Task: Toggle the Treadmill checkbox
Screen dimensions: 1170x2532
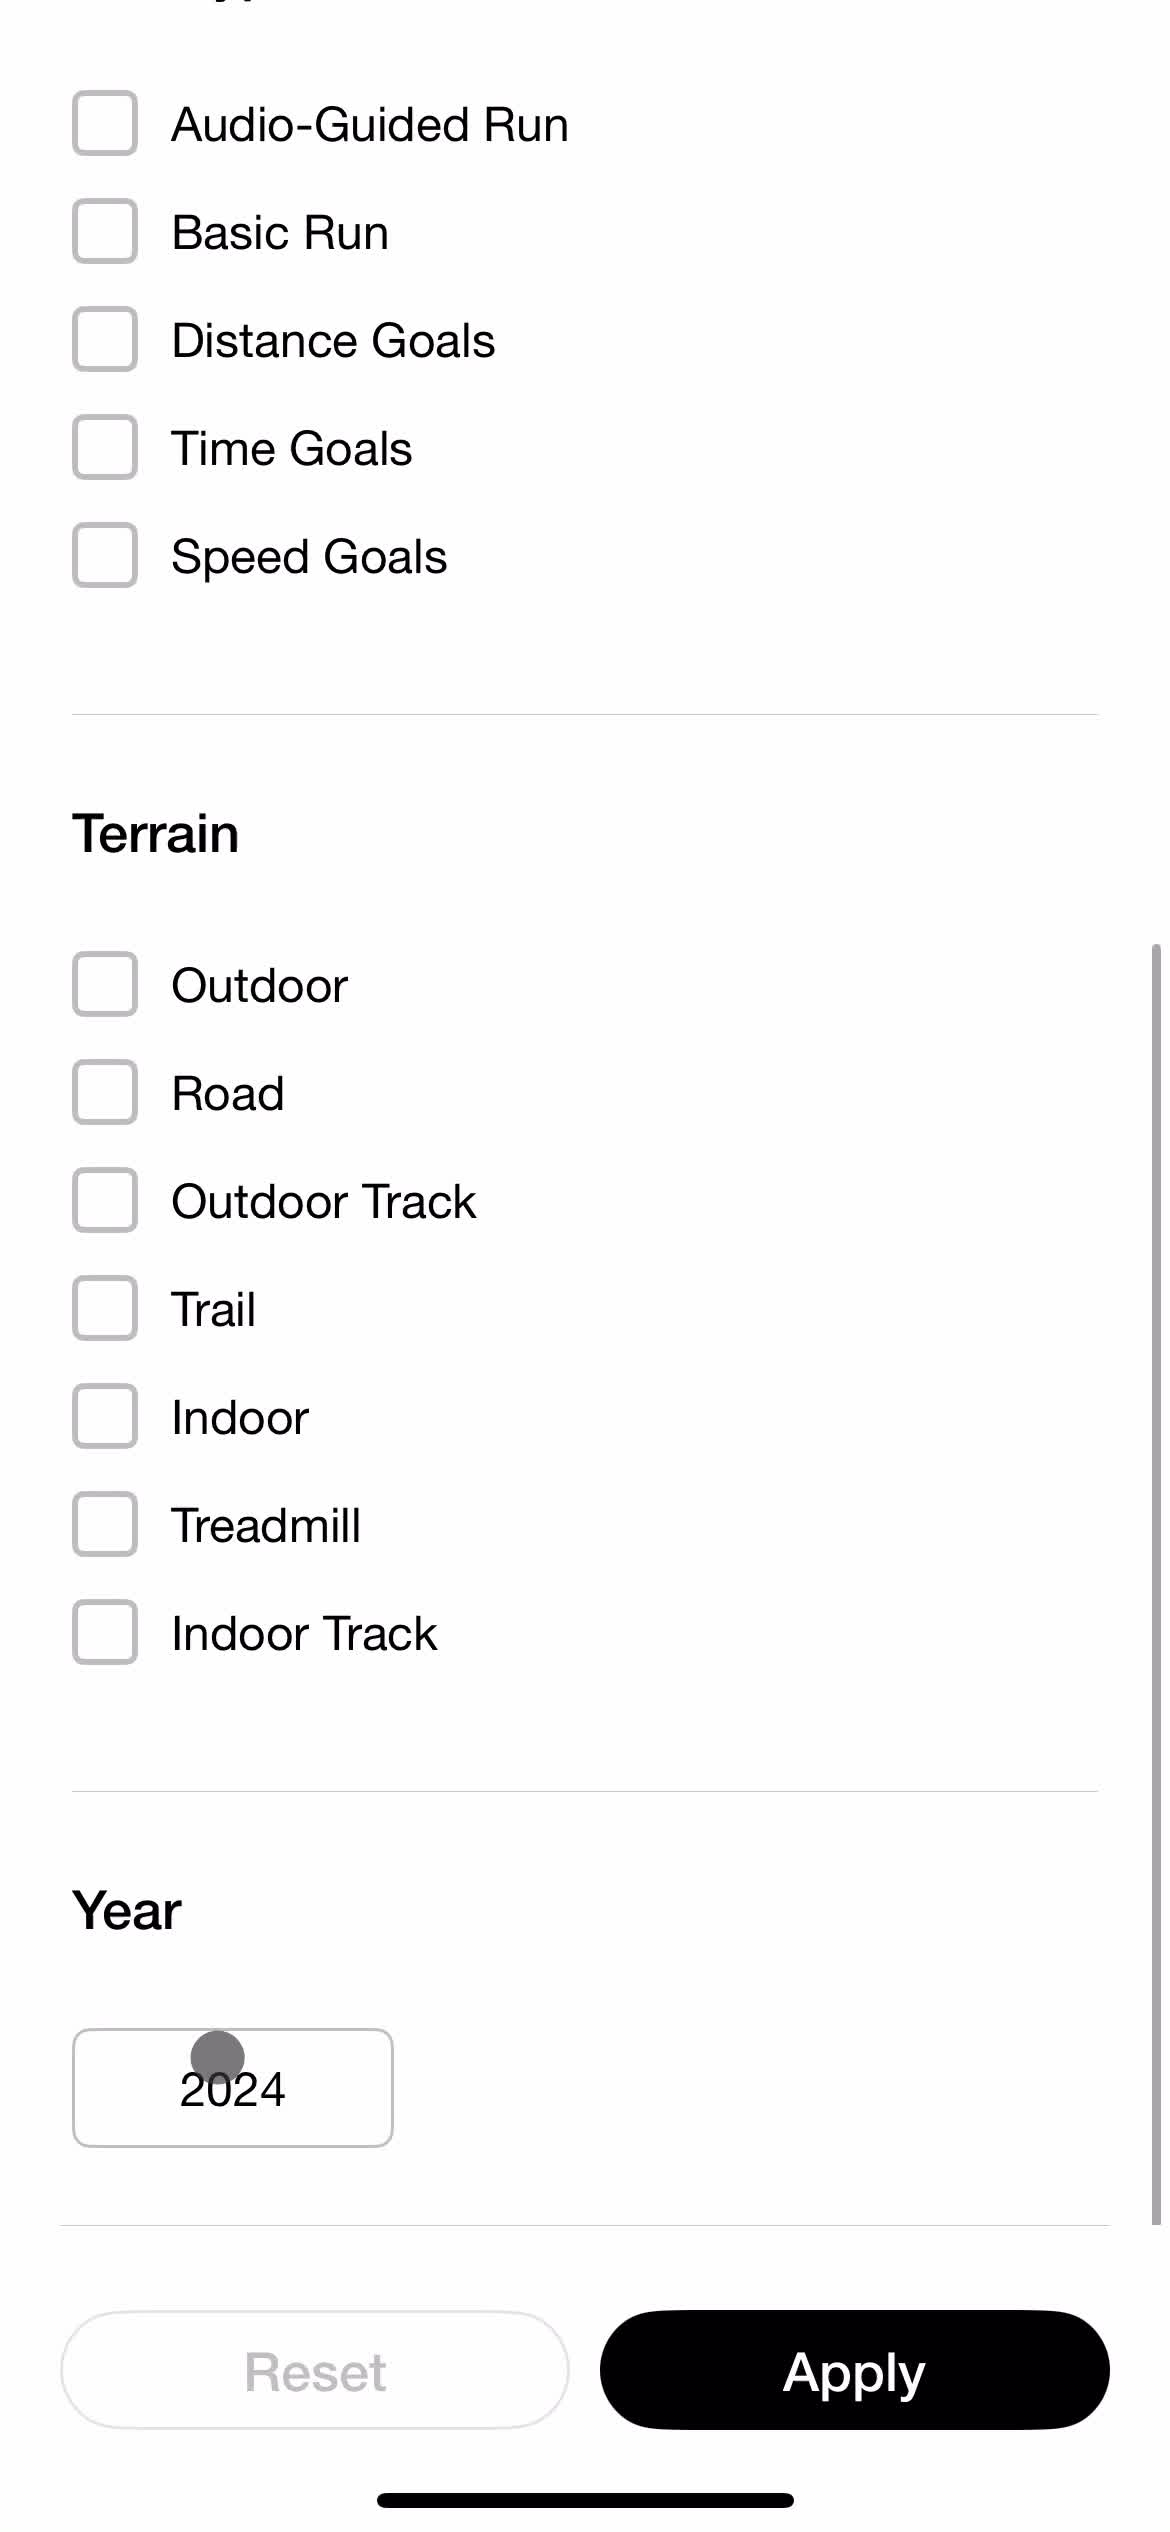Action: point(104,1525)
